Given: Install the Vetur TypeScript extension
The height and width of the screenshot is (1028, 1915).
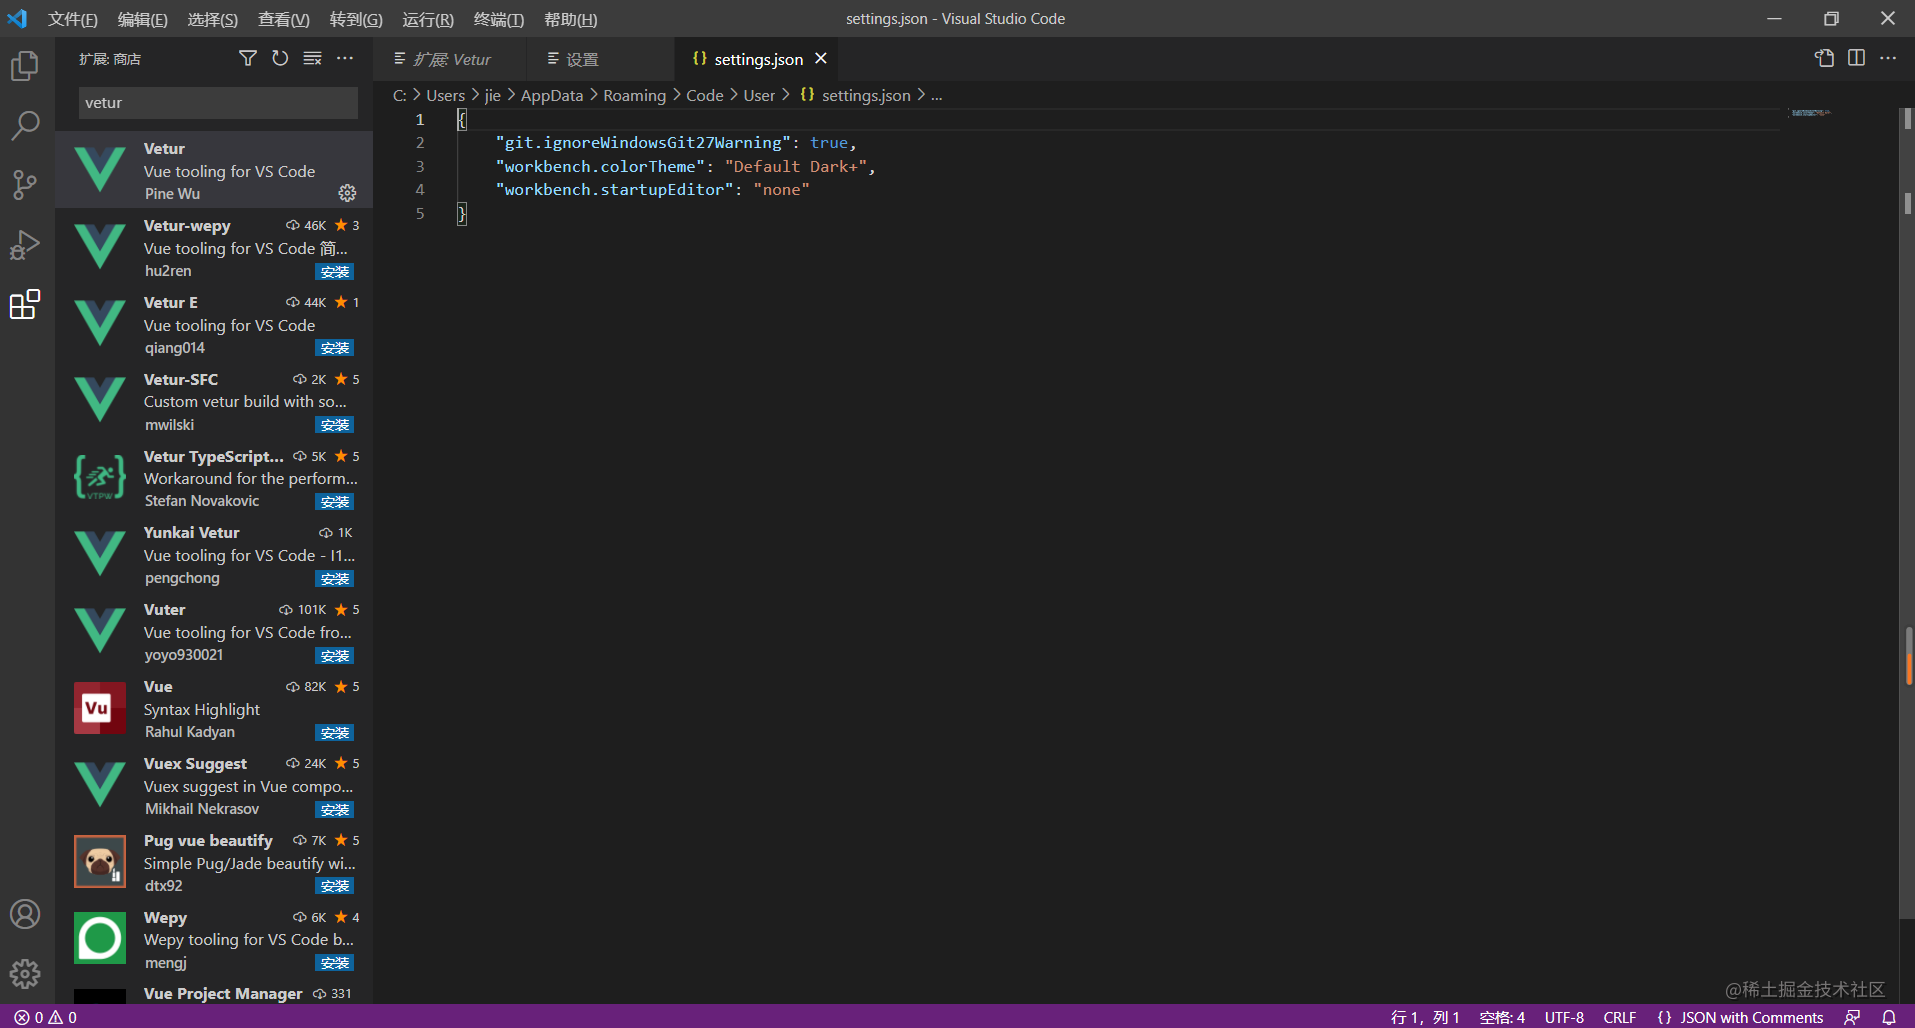Looking at the screenshot, I should point(335,502).
